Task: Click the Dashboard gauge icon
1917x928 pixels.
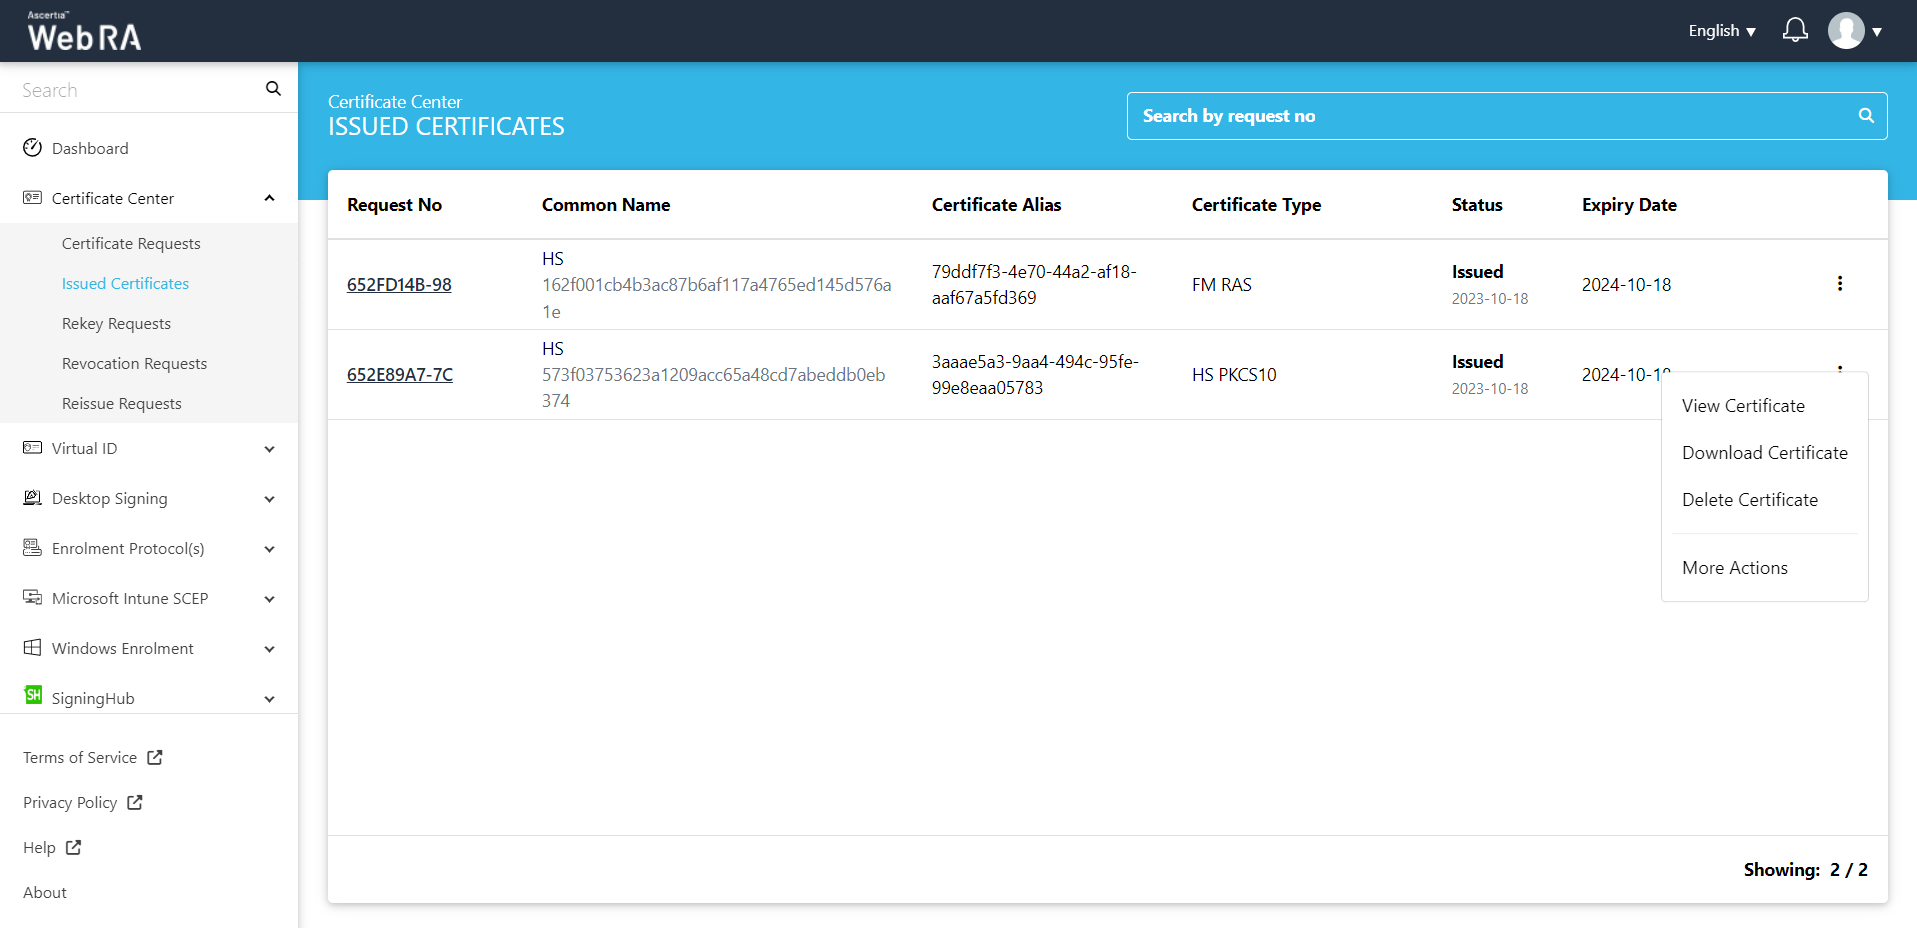Action: pyautogui.click(x=32, y=148)
